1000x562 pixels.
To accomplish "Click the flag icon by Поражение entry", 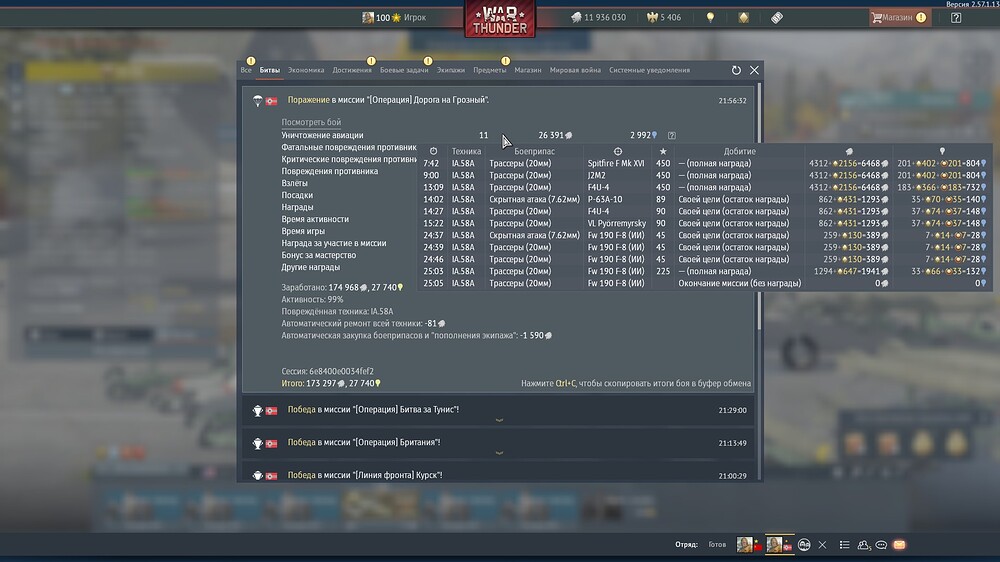I will pos(272,101).
